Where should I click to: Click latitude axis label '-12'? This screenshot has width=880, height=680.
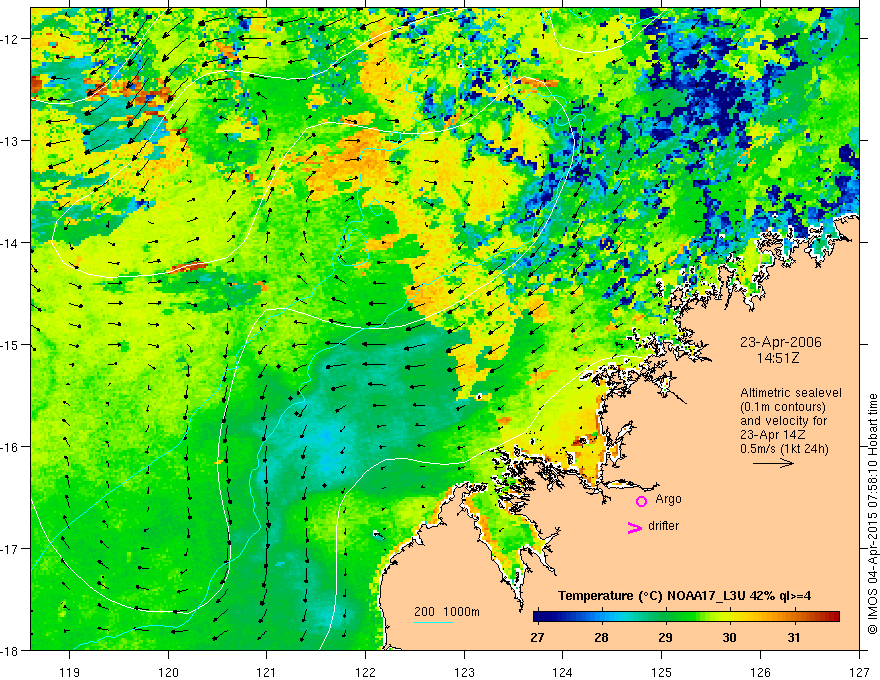[10, 39]
